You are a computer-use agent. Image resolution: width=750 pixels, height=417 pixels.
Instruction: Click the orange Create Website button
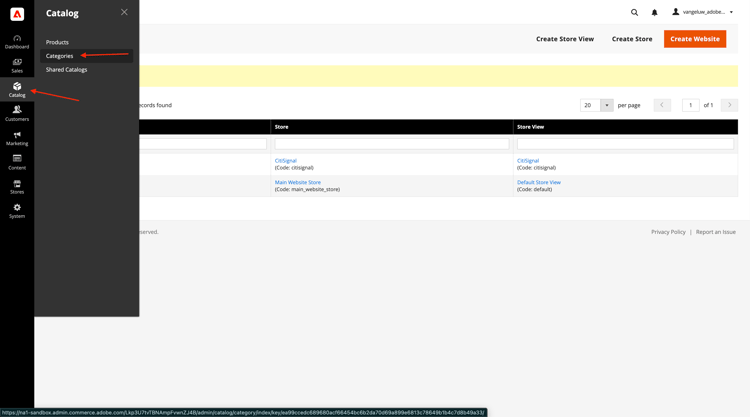(x=695, y=39)
